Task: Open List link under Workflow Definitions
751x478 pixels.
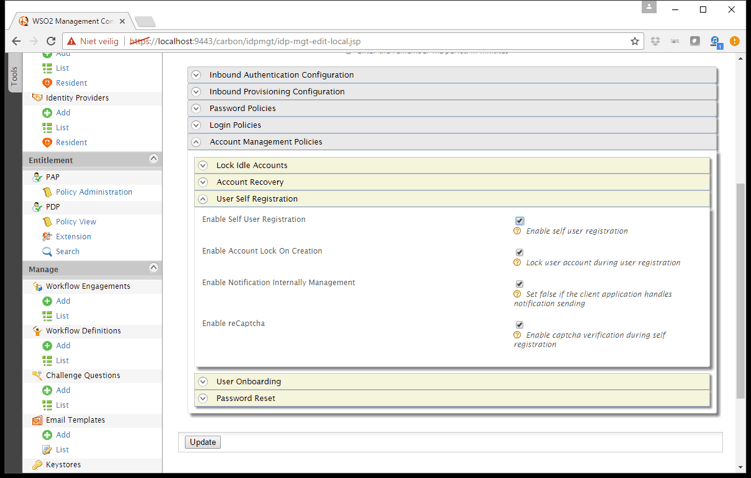Action: tap(62, 360)
